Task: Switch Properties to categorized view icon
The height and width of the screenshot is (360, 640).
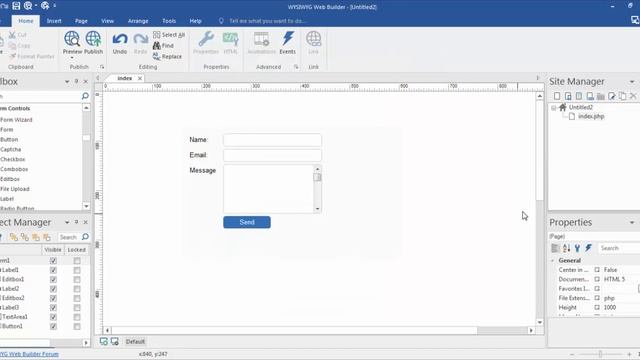Action: pos(555,248)
